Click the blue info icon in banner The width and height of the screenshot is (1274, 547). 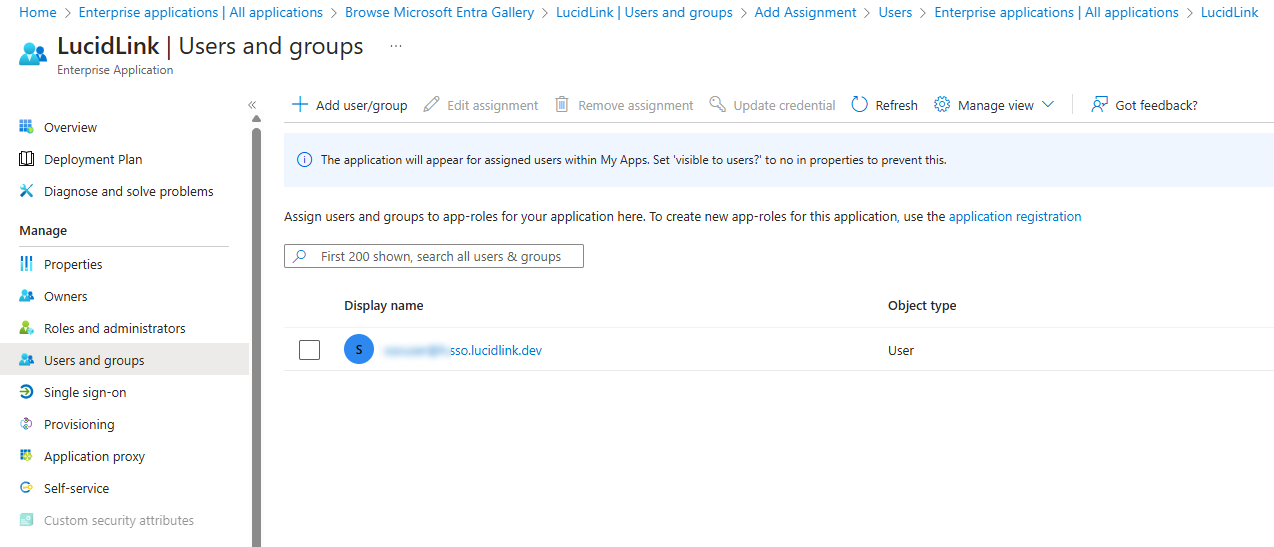[x=305, y=160]
